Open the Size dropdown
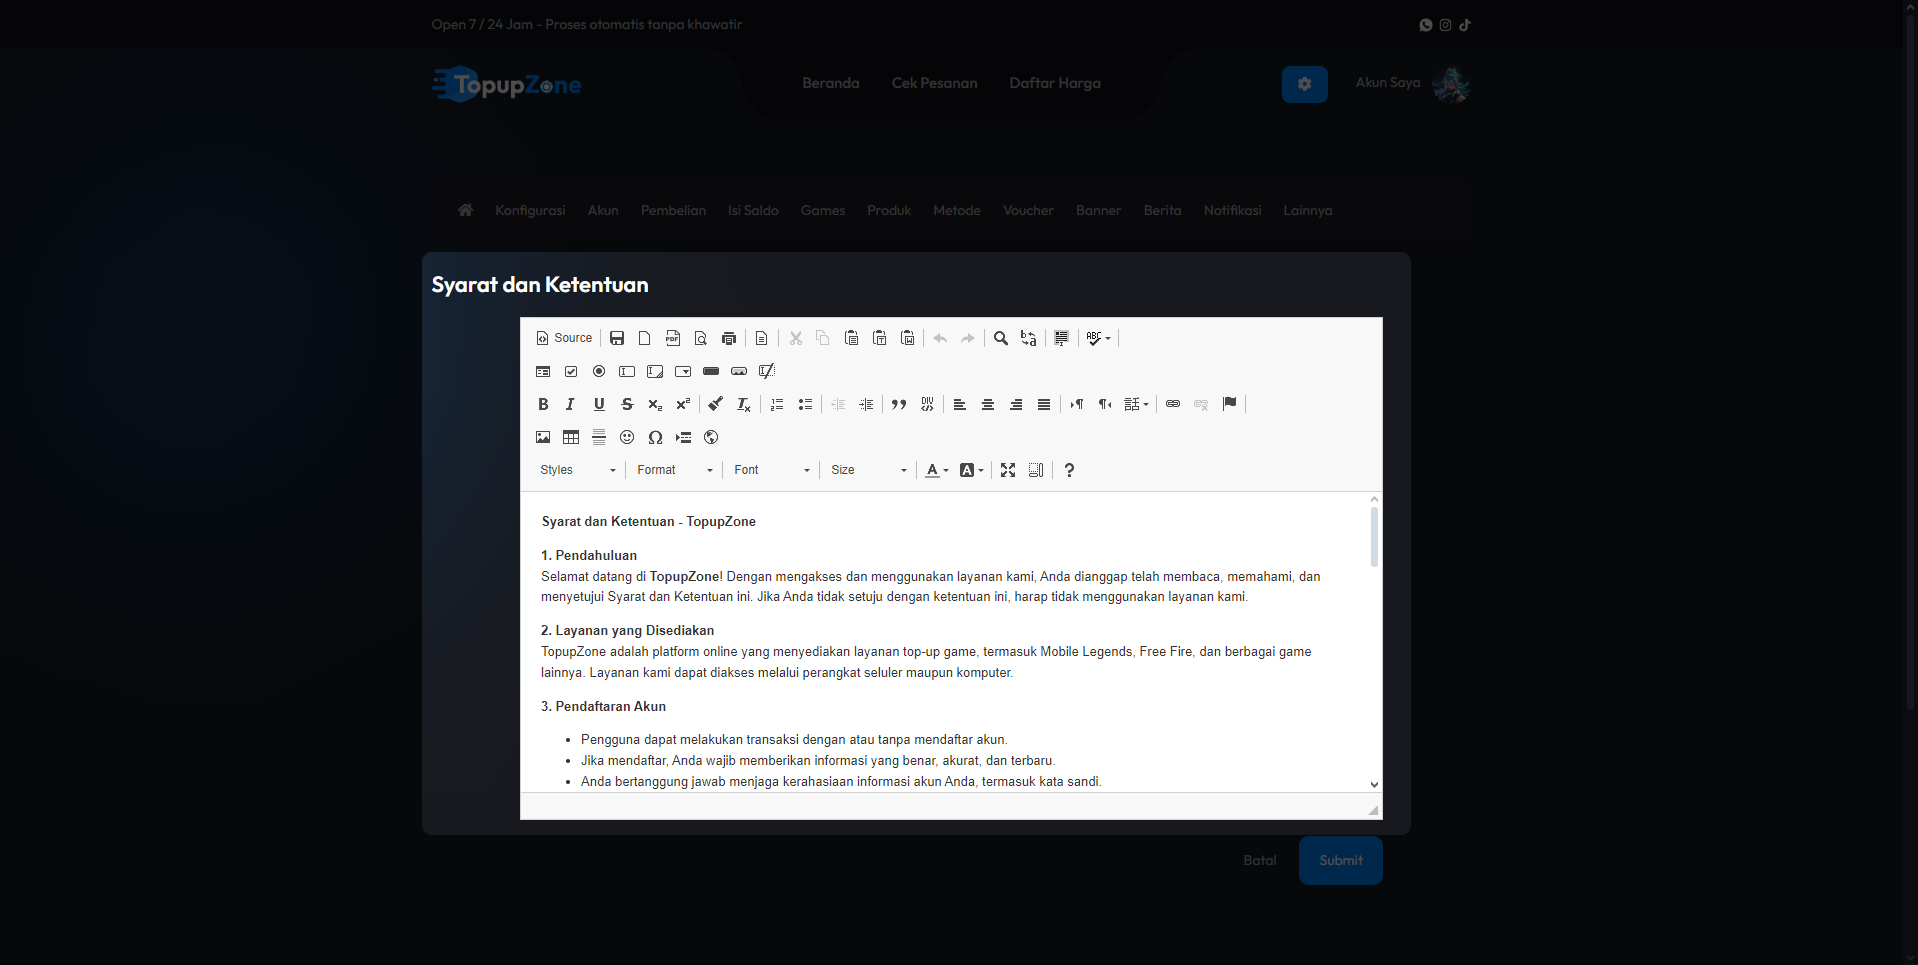The image size is (1918, 965). (x=869, y=470)
